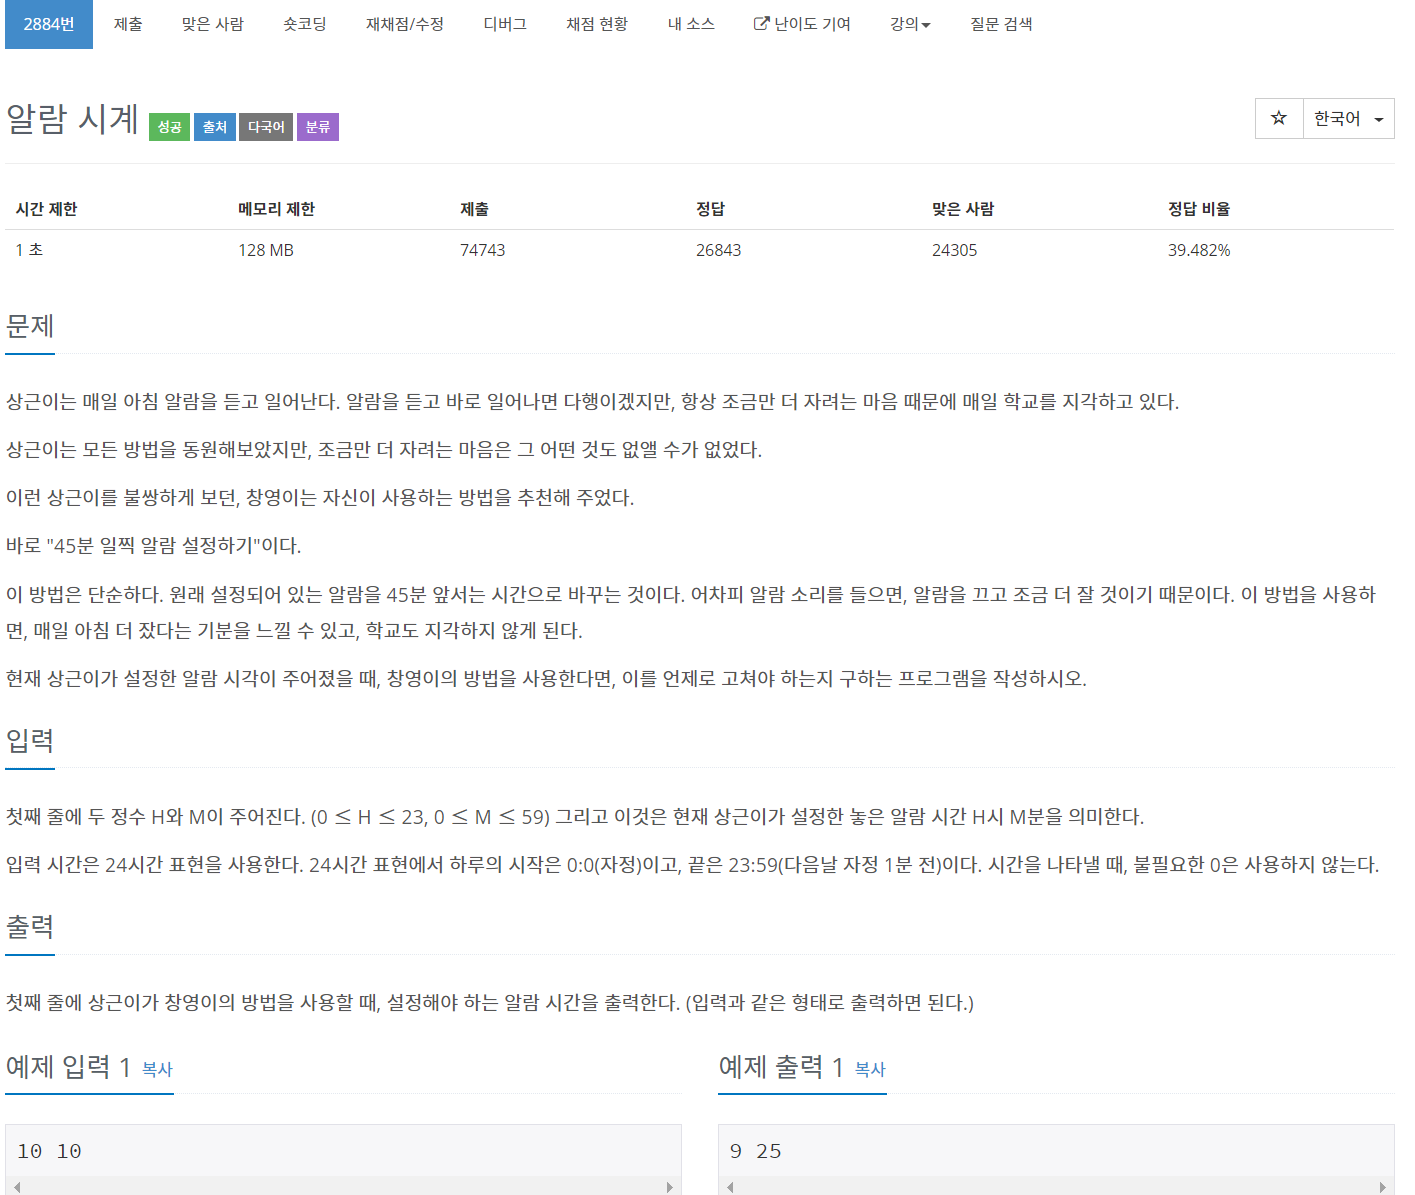1415x1195 pixels.
Task: Click the 알람 시계 problem title
Action: pyautogui.click(x=72, y=119)
